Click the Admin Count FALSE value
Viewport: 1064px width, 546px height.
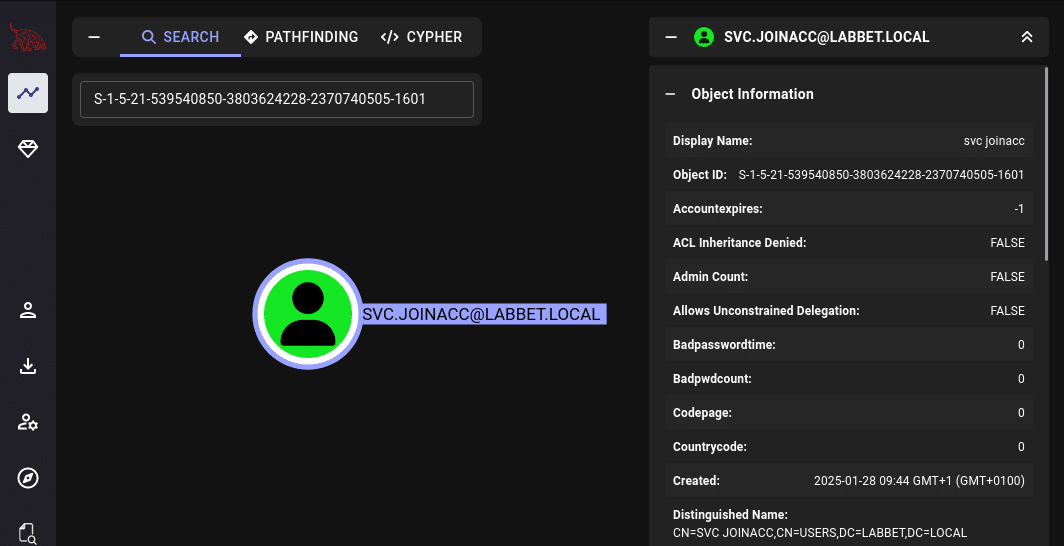coord(1008,277)
